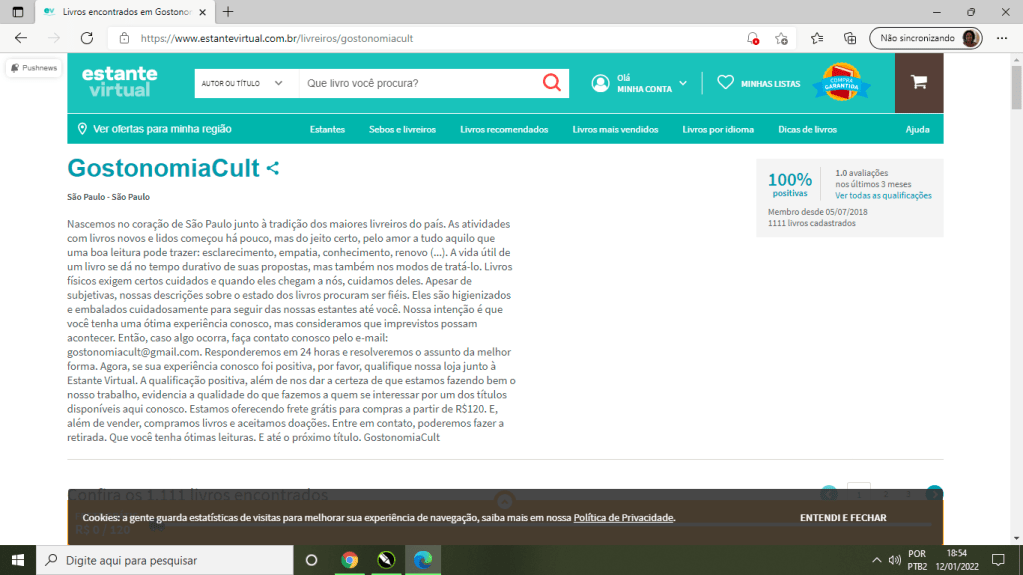Click the Estante Virtual logo
The height and width of the screenshot is (575, 1023).
(x=120, y=82)
